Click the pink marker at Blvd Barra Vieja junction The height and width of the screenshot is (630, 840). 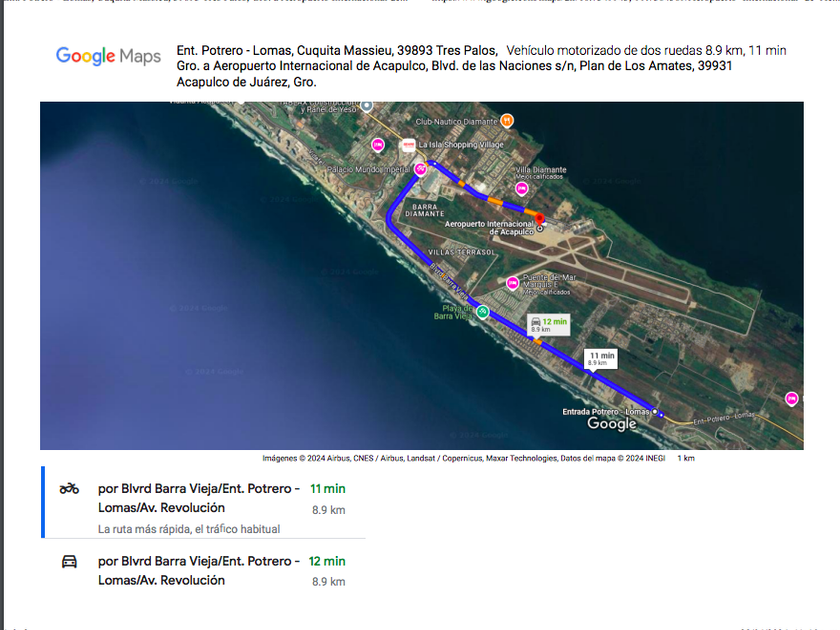click(420, 170)
